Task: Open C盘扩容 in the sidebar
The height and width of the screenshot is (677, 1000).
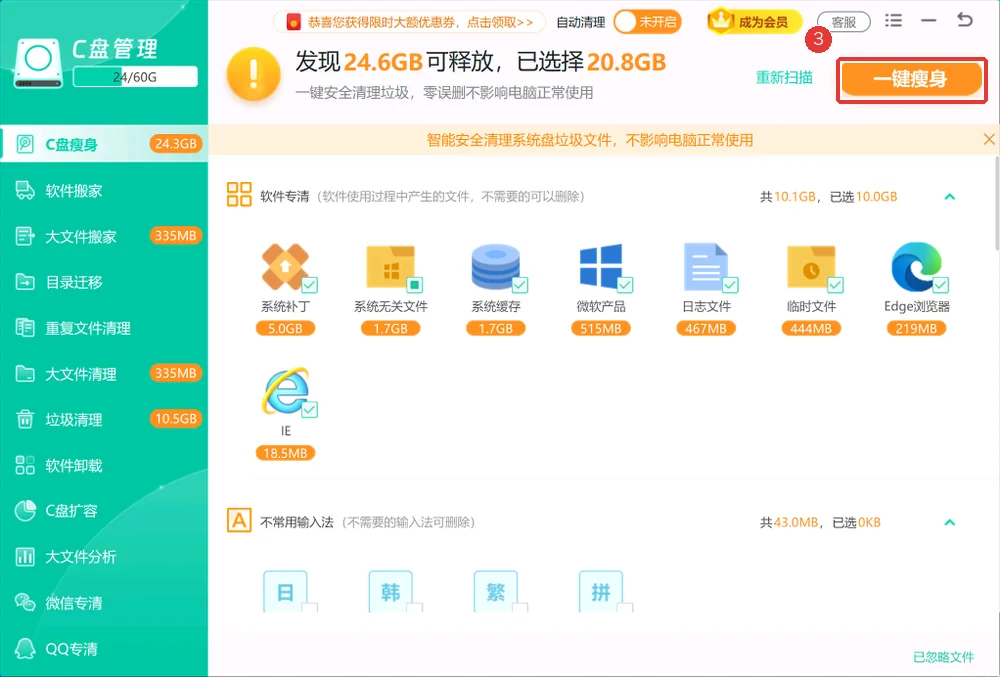Action: 104,511
